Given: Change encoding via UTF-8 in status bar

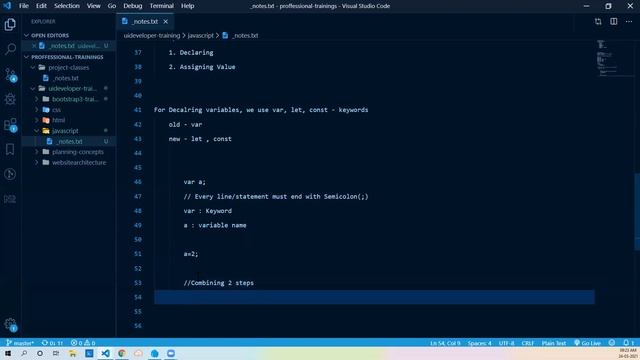Looking at the screenshot, I should coord(507,343).
